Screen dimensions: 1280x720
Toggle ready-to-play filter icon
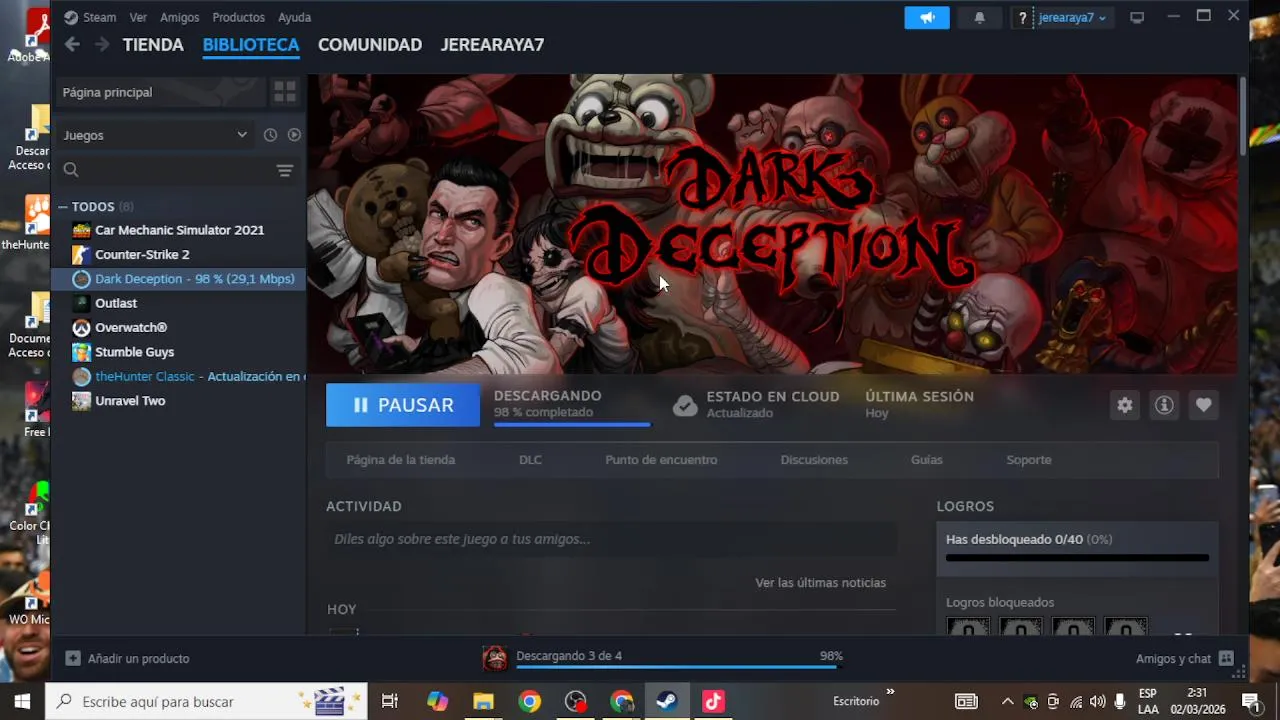(294, 135)
